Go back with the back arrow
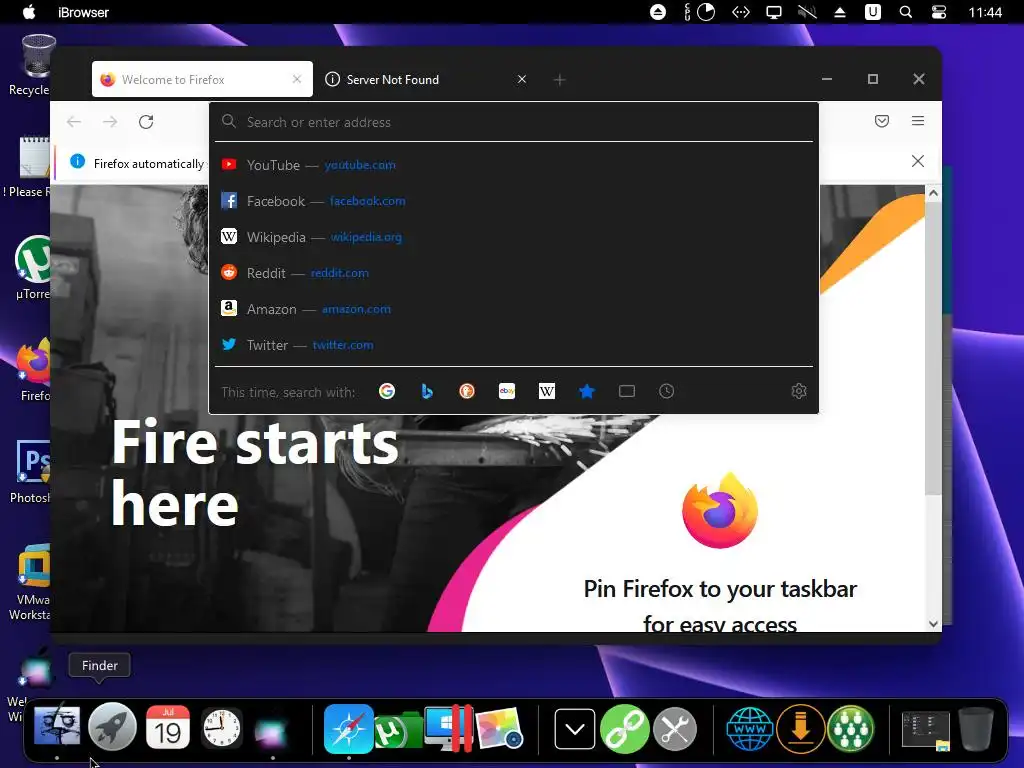 [x=74, y=121]
